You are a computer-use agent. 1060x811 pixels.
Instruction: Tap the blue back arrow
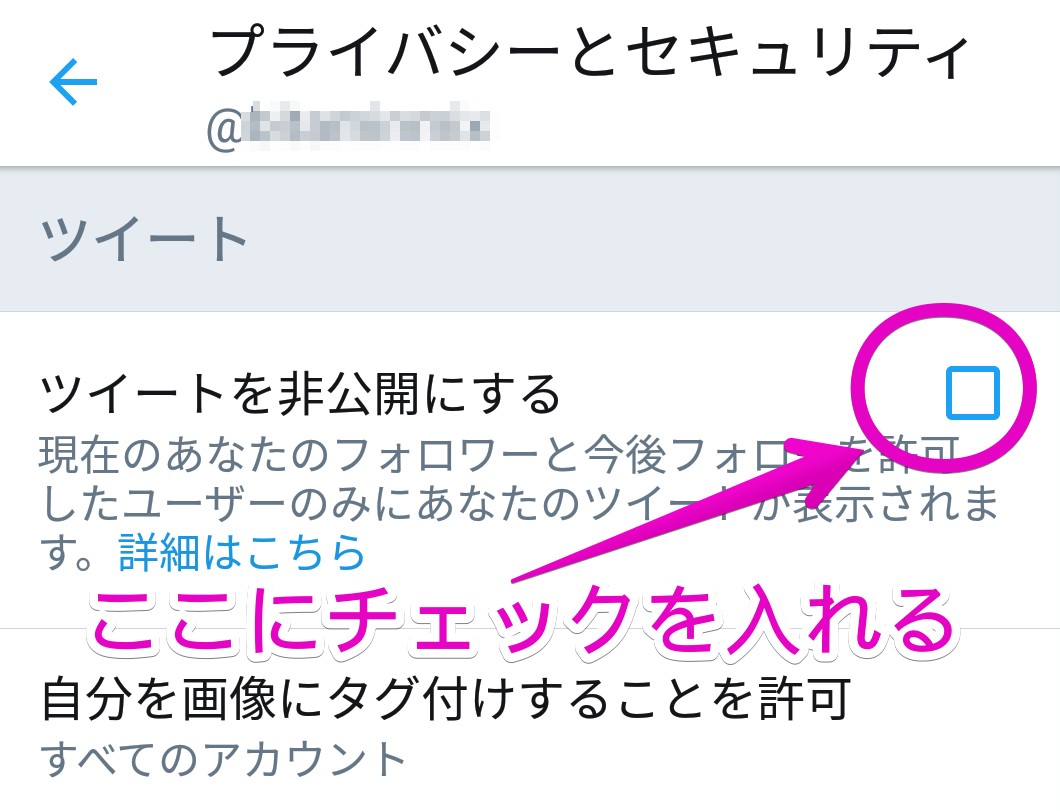[x=74, y=82]
